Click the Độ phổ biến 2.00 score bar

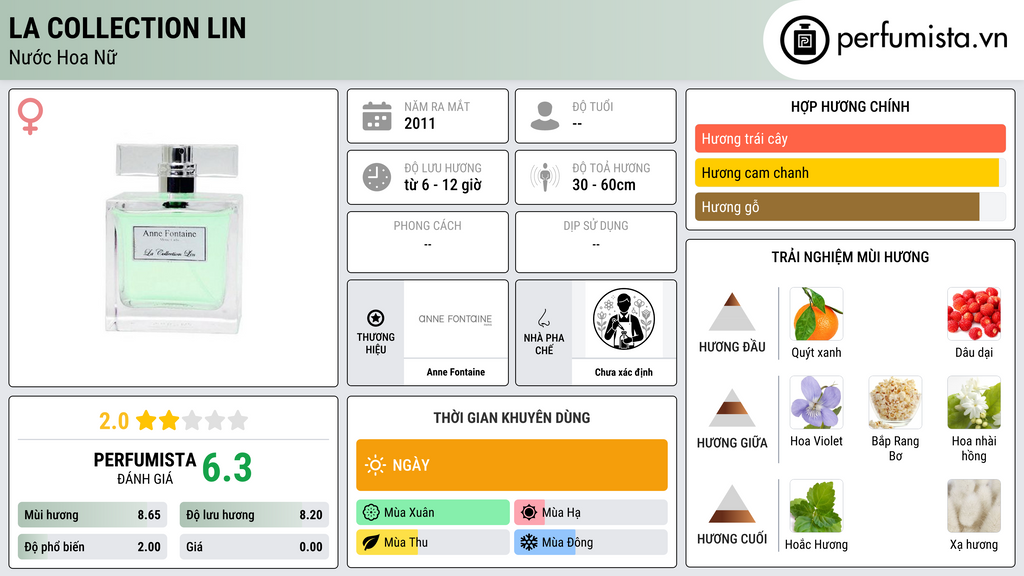[92, 547]
